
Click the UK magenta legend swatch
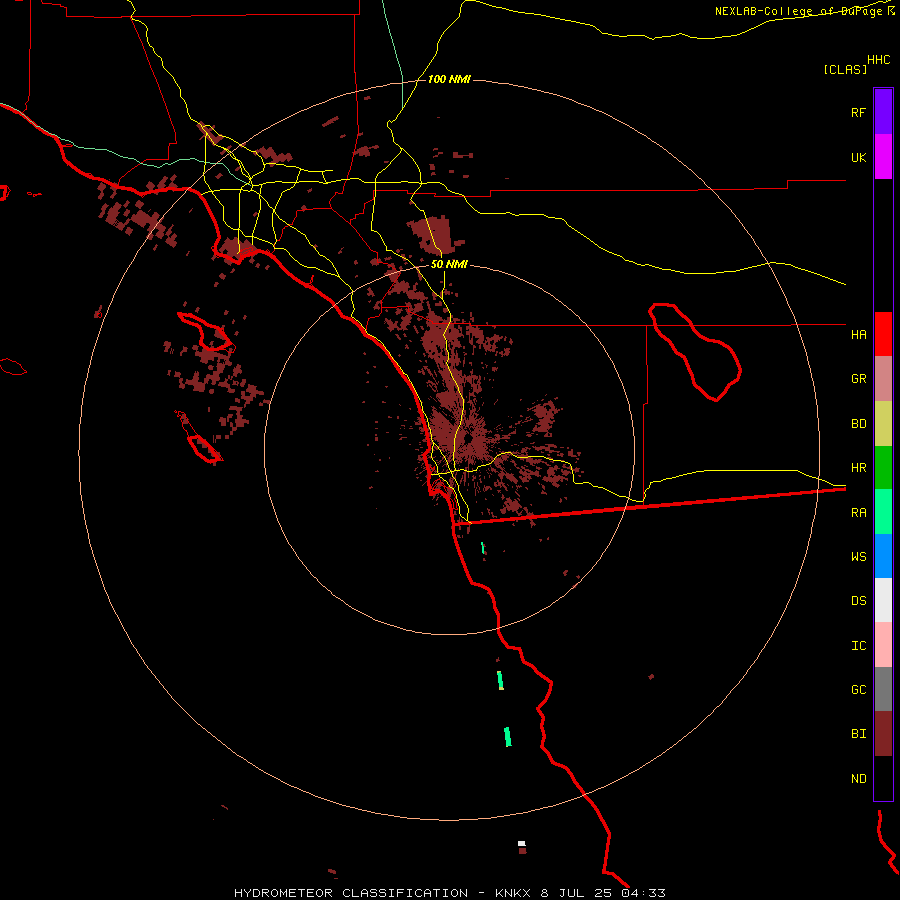883,157
